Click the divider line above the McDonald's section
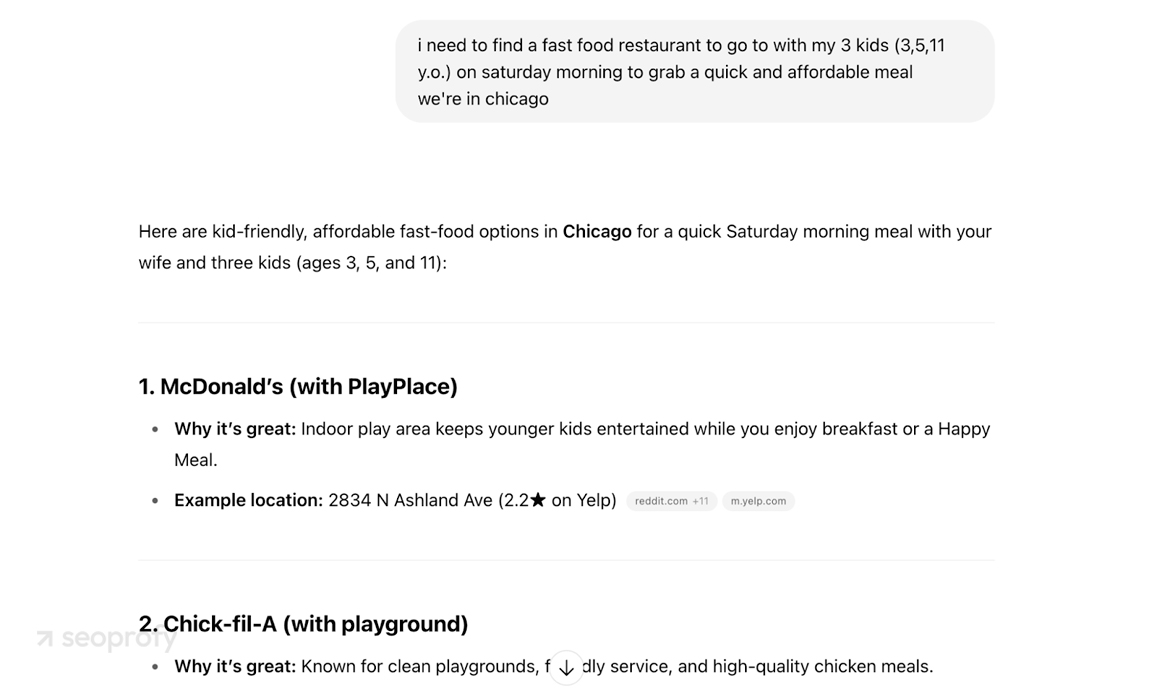Image resolution: width=1170 pixels, height=691 pixels. (x=566, y=322)
